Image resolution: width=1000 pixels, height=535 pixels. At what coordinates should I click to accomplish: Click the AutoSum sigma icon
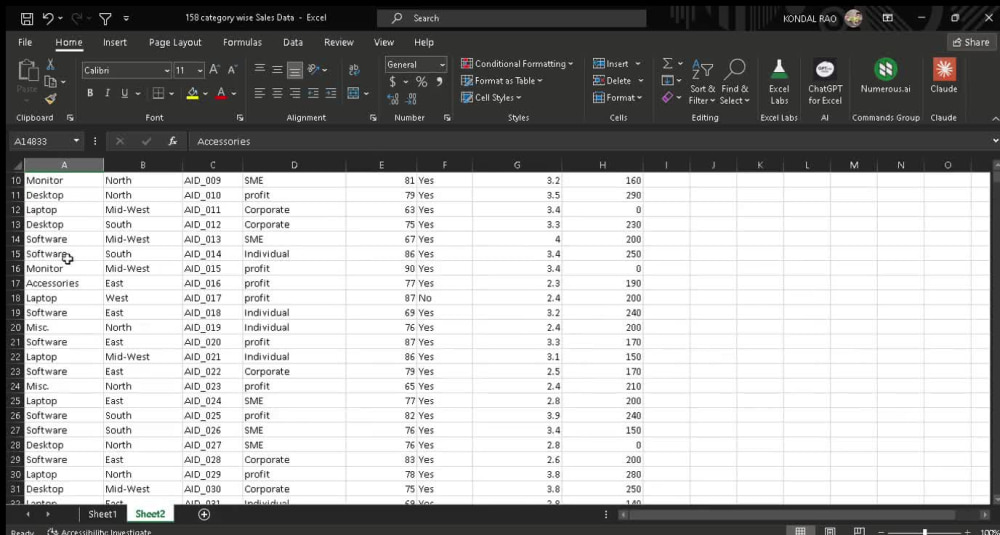[668, 64]
